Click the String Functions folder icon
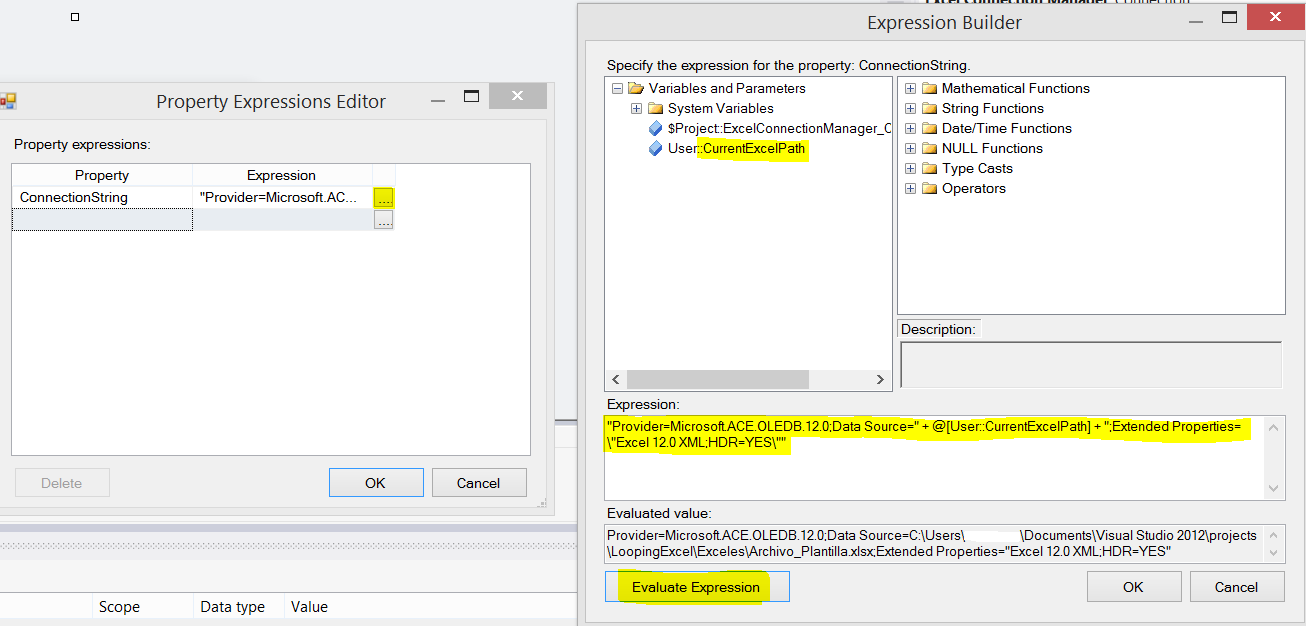Screen dimensions: 1306x626 pos(929,108)
